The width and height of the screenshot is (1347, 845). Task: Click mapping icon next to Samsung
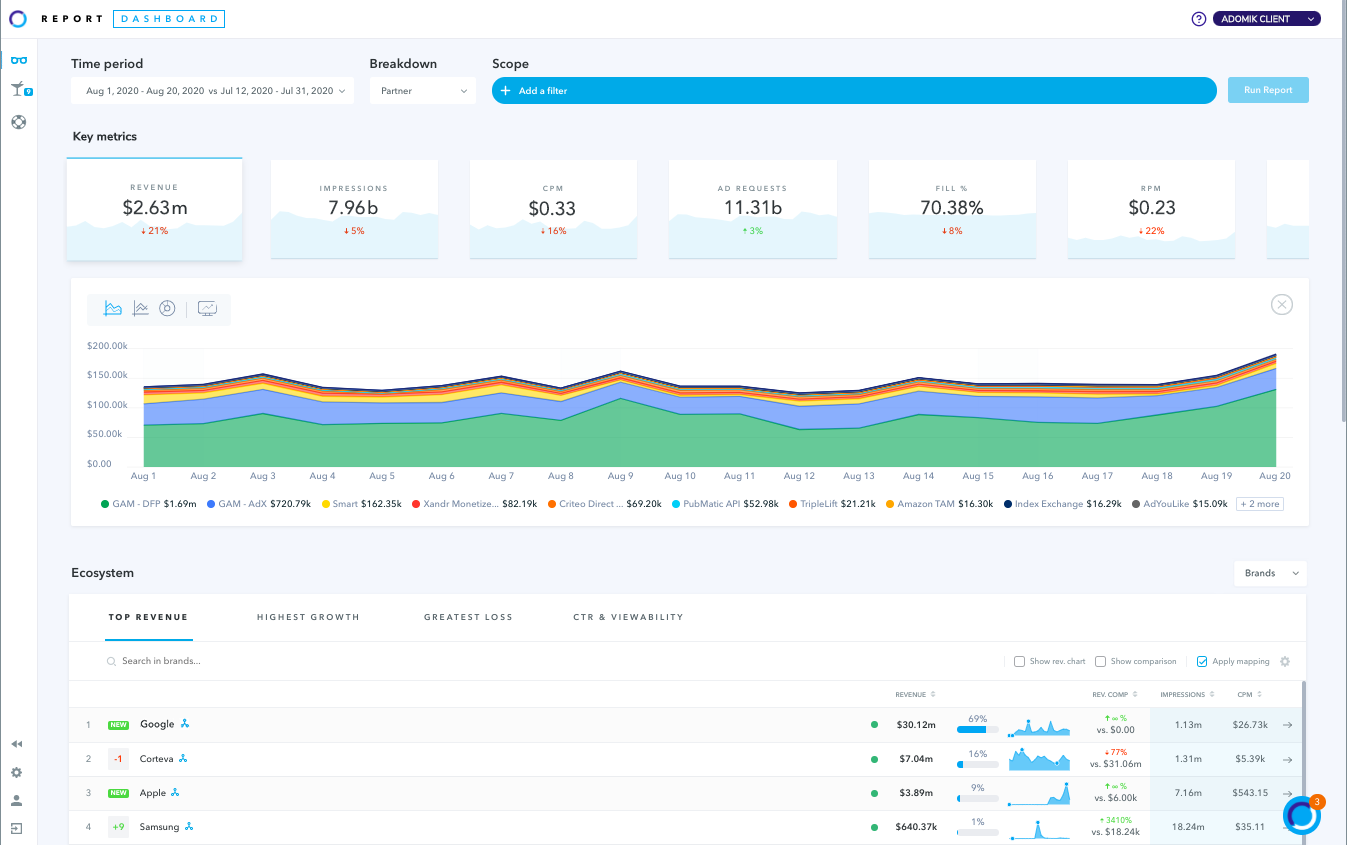click(x=188, y=827)
